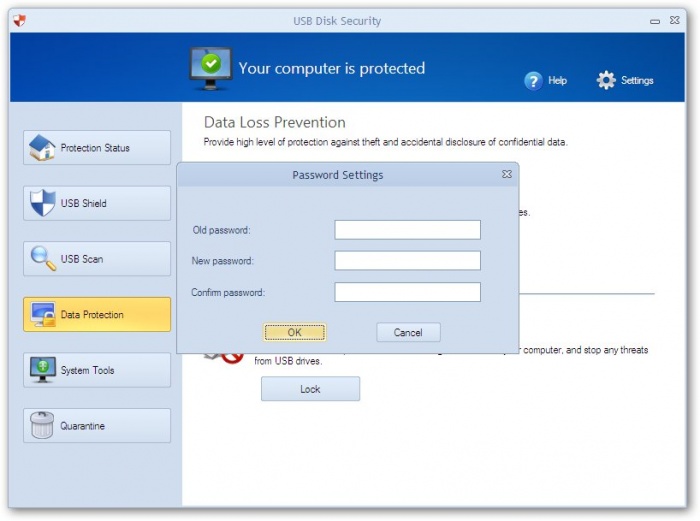Click the System Tools monitor icon
Image resolution: width=700 pixels, height=521 pixels.
pyautogui.click(x=42, y=370)
